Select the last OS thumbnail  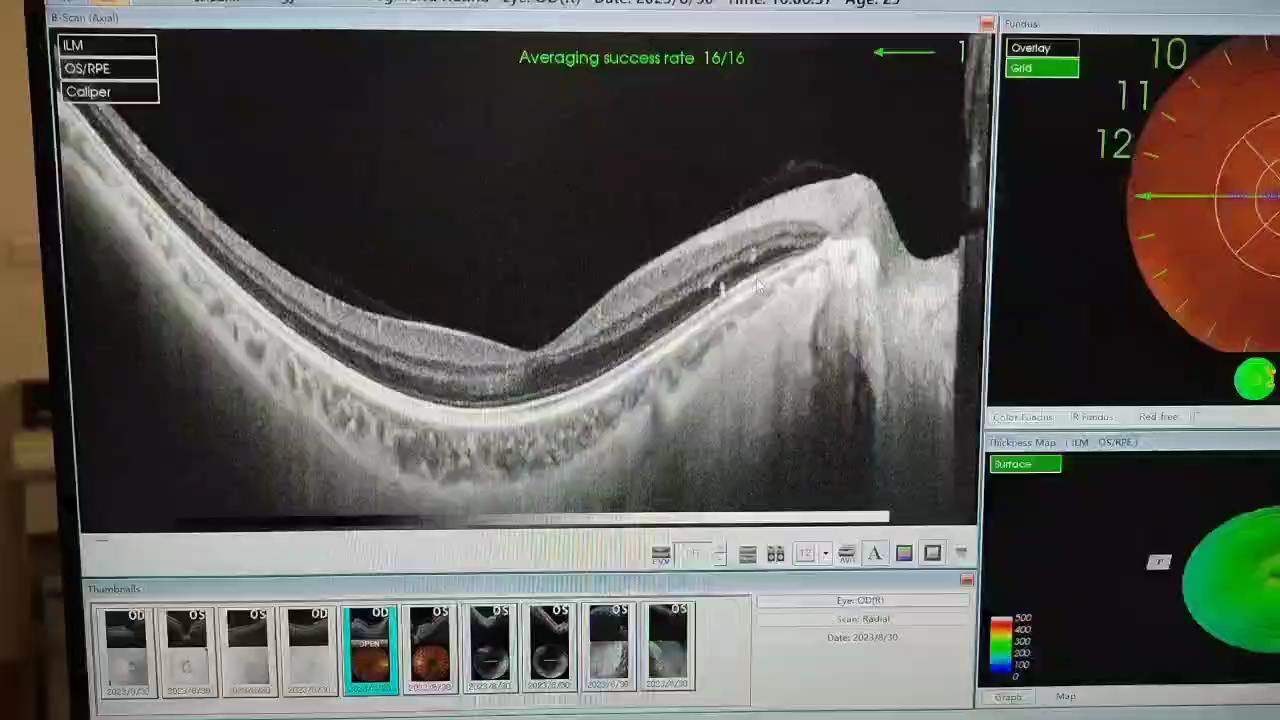pyautogui.click(x=668, y=646)
